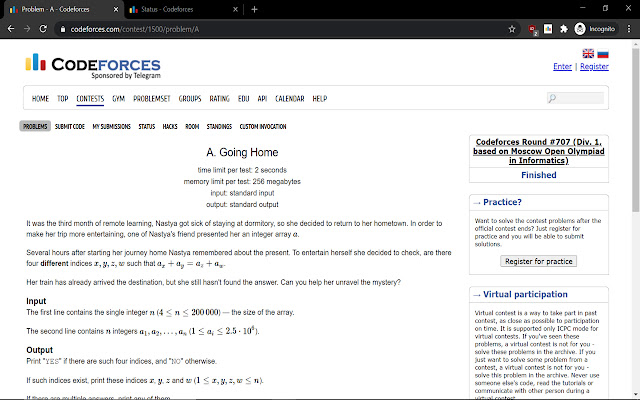Open a new browser tab

(254, 9)
